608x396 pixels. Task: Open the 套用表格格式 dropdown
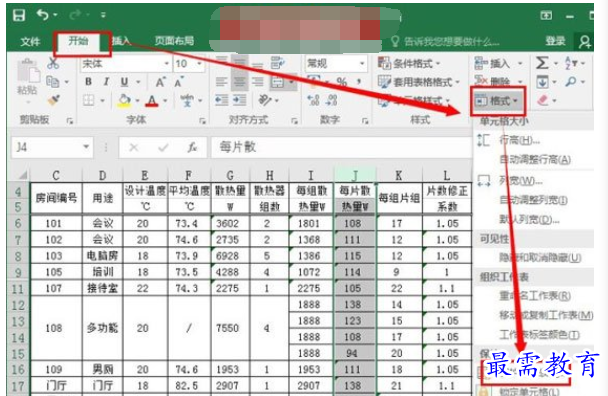click(419, 82)
